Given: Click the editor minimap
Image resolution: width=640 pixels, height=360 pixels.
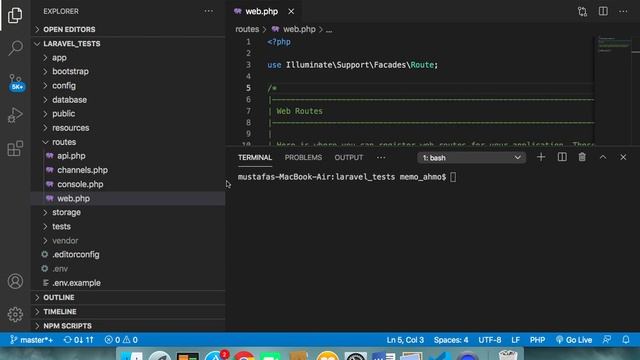Looking at the screenshot, I should [614, 90].
